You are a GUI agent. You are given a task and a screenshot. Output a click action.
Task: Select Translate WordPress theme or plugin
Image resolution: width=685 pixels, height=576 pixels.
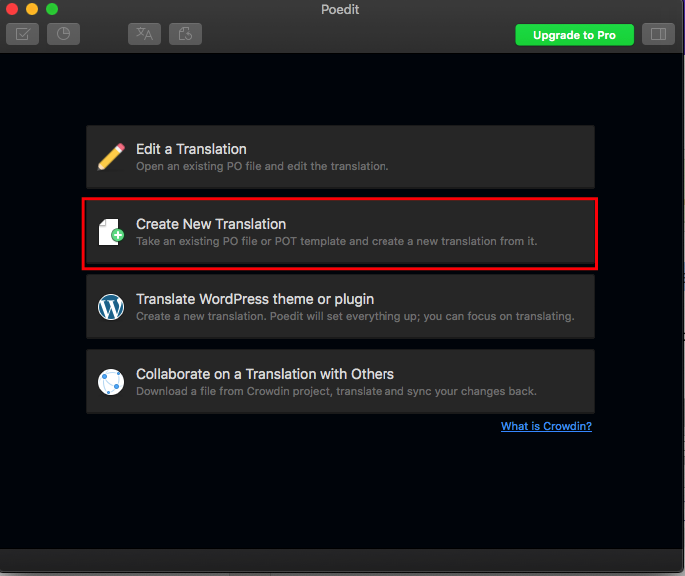pyautogui.click(x=340, y=307)
